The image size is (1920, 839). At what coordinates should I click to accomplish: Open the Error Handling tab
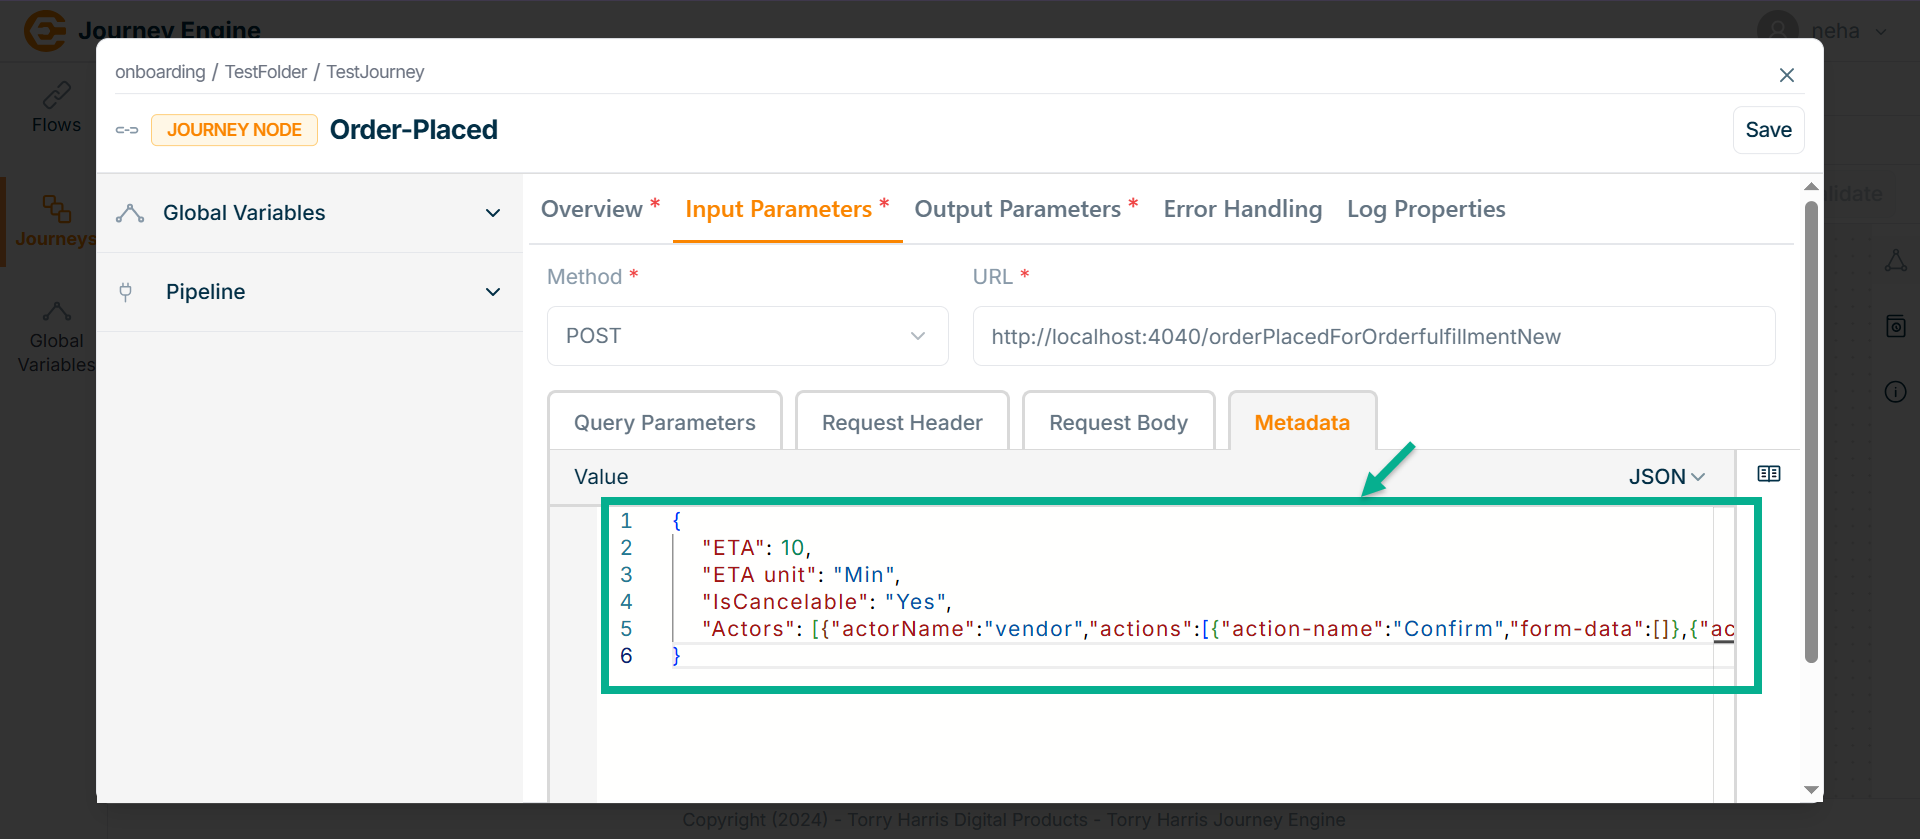[1242, 209]
